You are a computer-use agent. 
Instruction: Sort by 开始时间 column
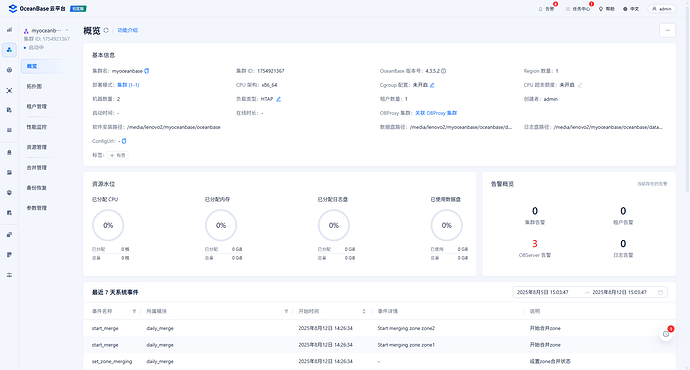click(x=364, y=311)
